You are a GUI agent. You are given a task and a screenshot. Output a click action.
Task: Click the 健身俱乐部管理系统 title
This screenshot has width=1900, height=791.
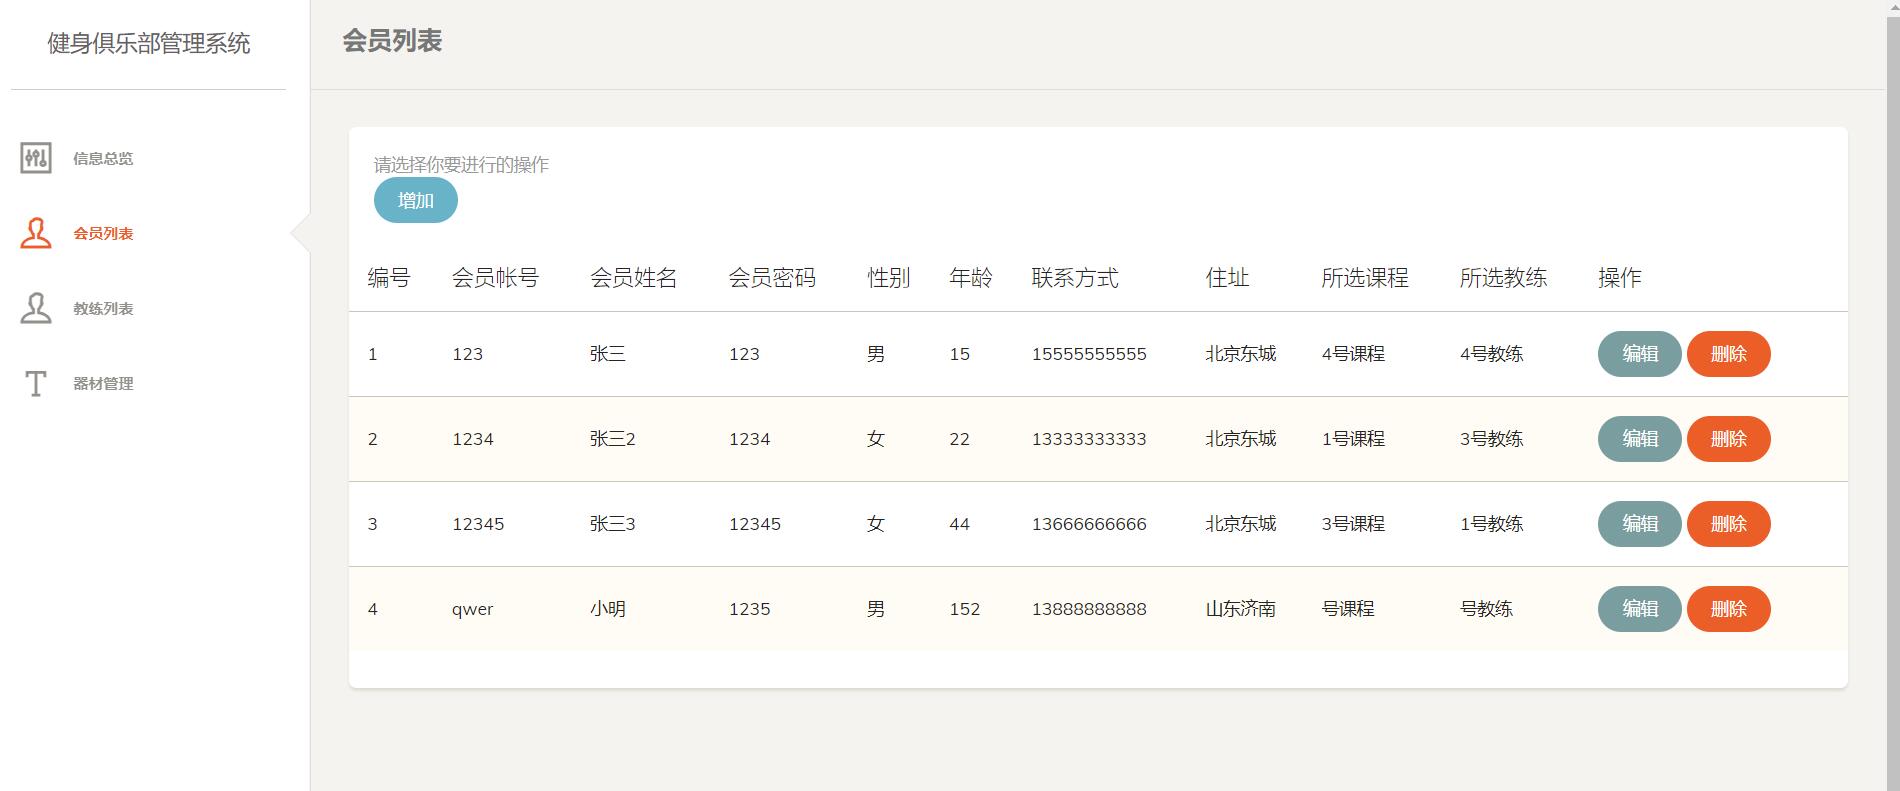coord(149,43)
